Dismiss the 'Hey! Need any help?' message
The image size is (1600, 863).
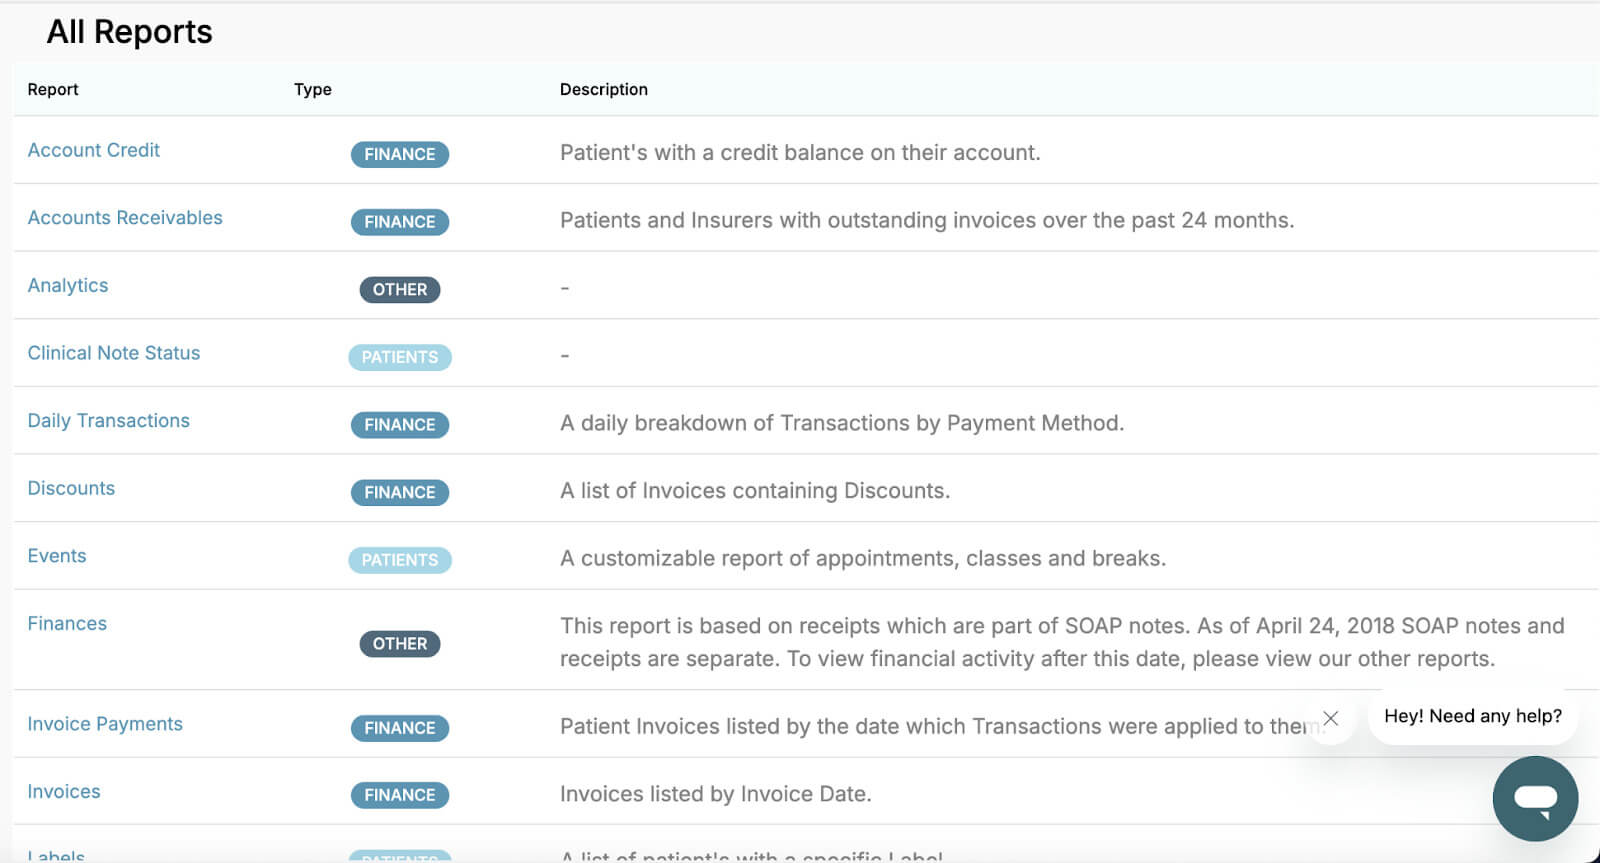(x=1331, y=717)
